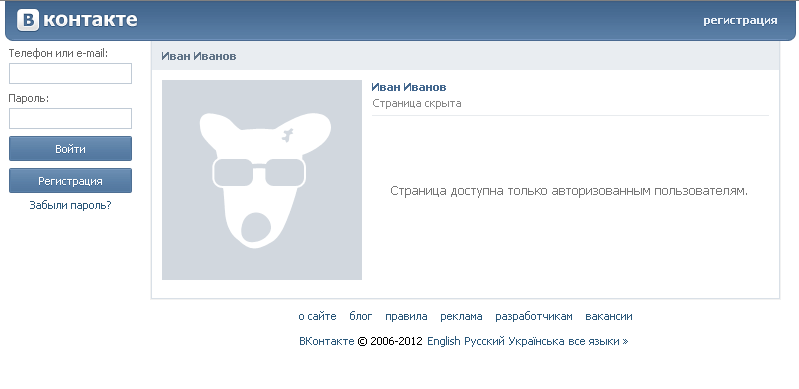Screen dimensions: 799x389
Task: Open the Иван Иванов profile name link
Action: click(x=409, y=87)
